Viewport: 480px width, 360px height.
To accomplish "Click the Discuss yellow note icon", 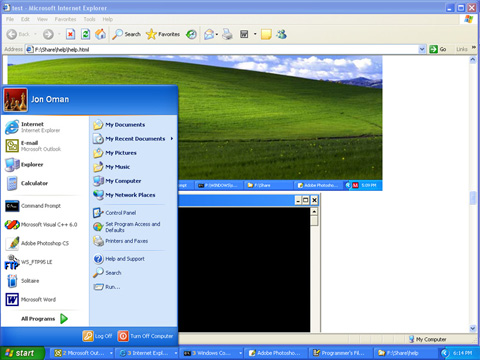I will (x=266, y=34).
